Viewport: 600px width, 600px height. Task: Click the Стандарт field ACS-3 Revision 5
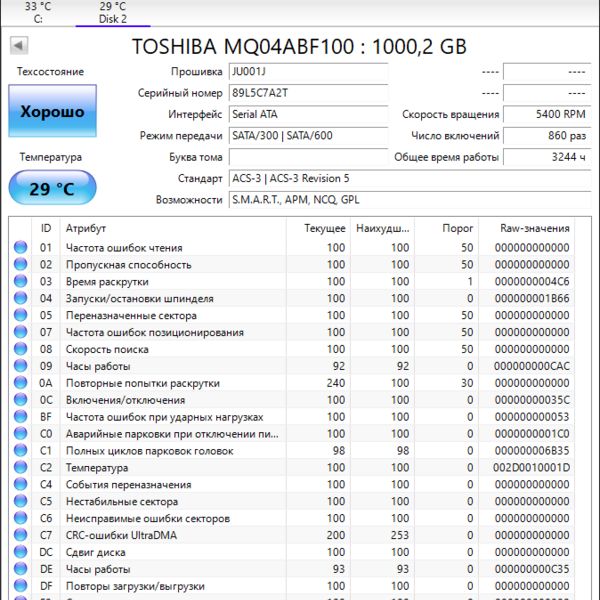click(x=410, y=179)
